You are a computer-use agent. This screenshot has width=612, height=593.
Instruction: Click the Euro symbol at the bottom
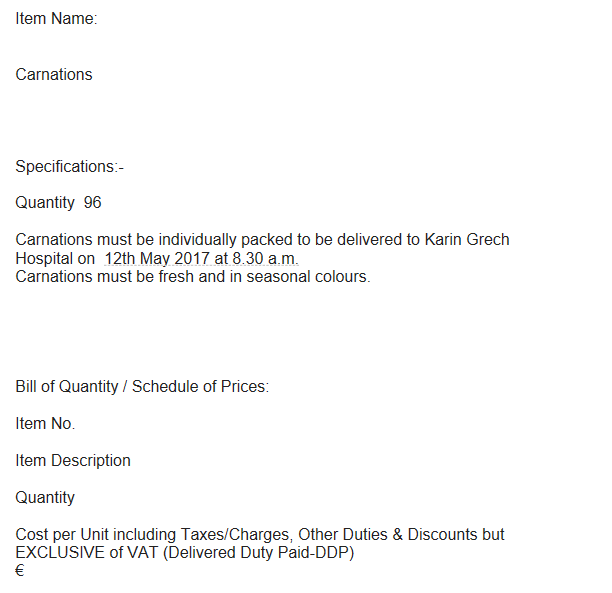point(20,571)
